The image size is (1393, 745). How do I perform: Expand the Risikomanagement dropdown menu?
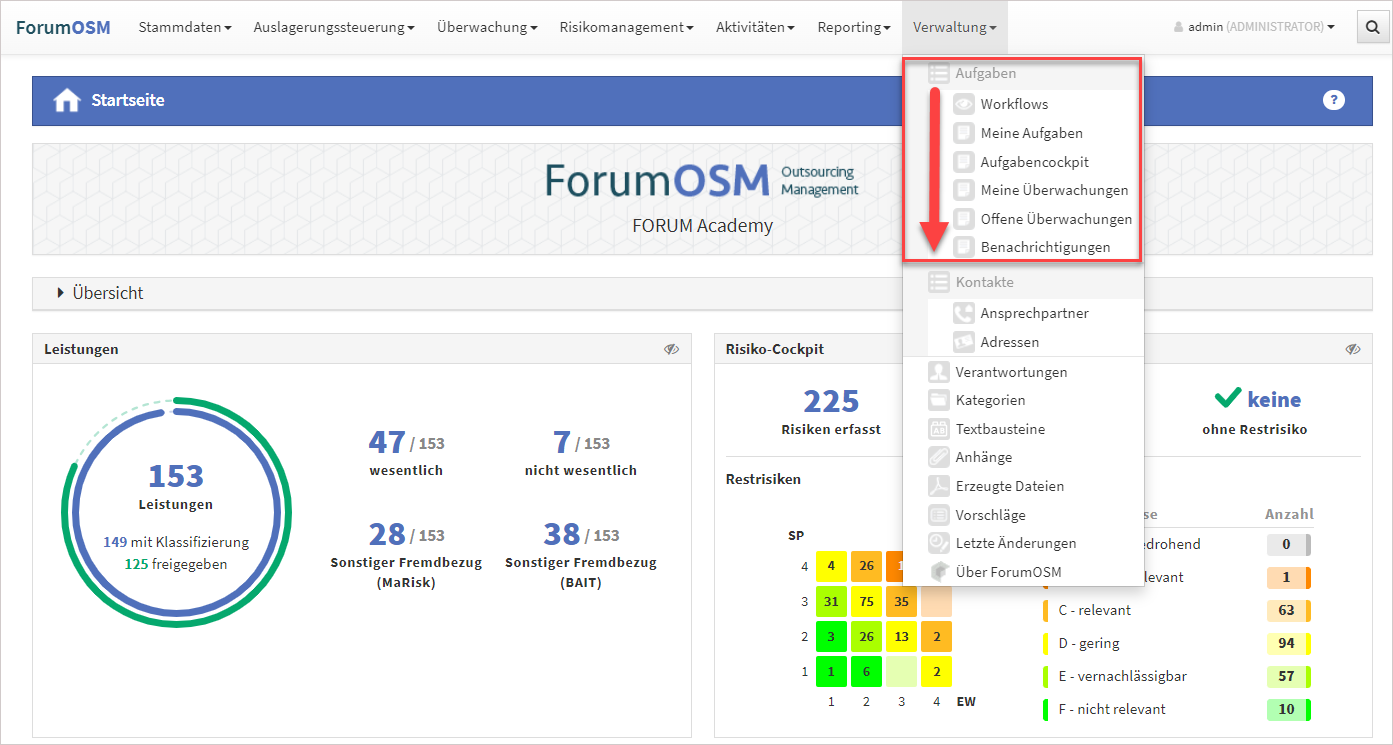pyautogui.click(x=626, y=28)
